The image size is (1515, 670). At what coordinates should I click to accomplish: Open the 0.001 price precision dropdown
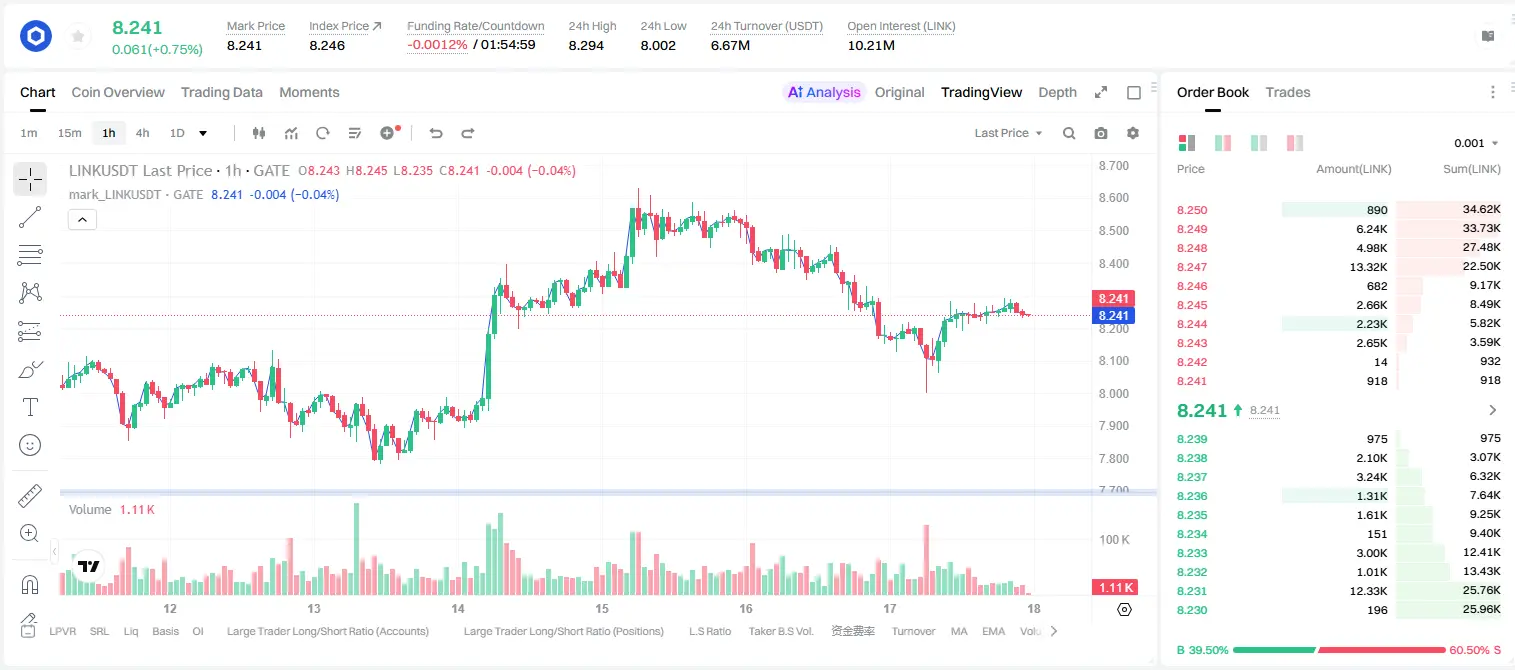coord(1476,143)
